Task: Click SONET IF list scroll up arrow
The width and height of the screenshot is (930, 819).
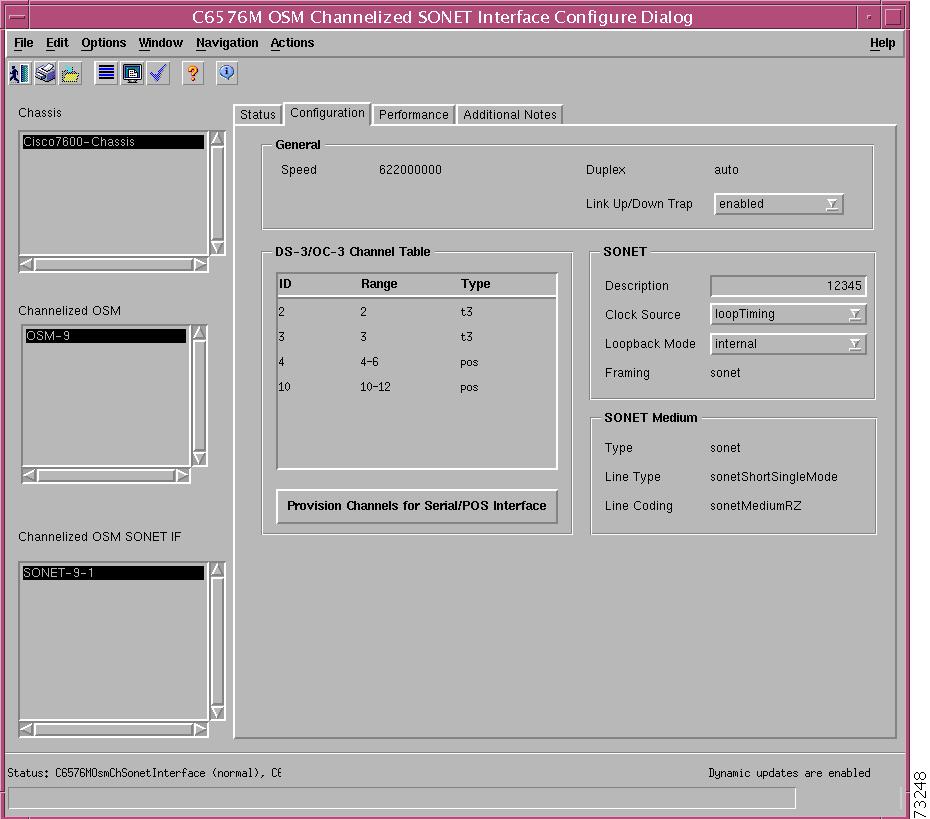Action: click(218, 570)
